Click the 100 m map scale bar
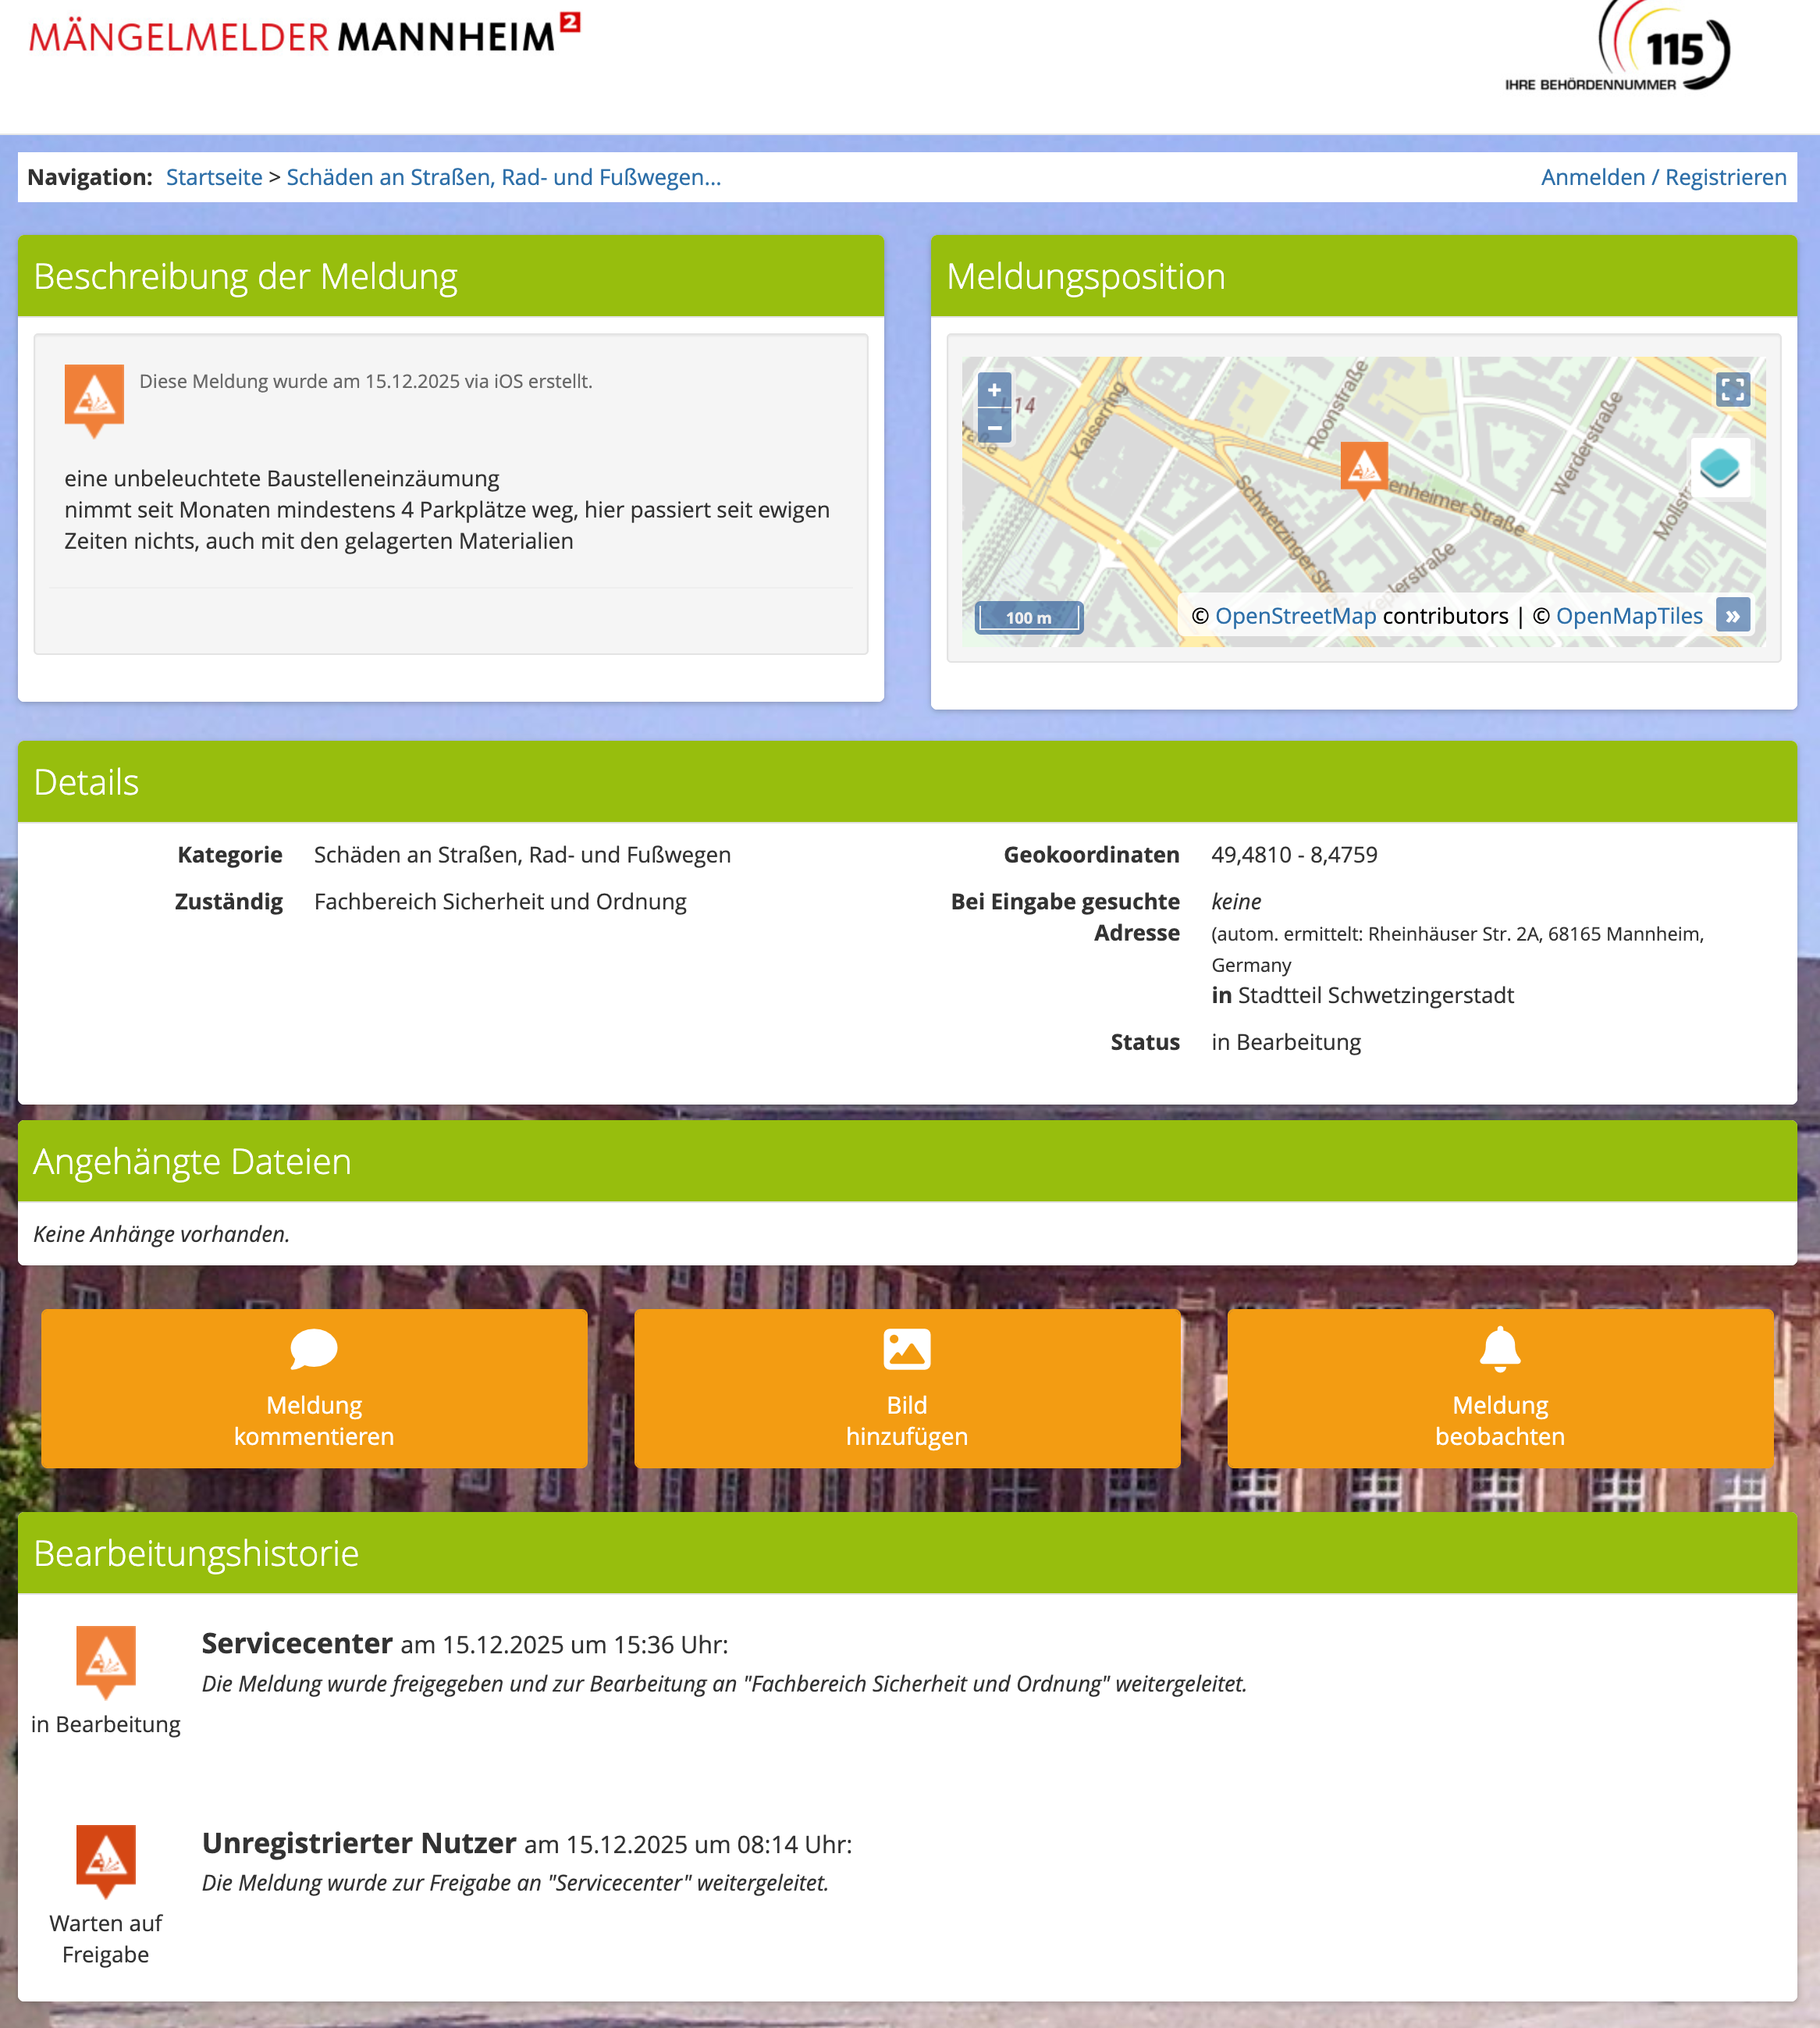This screenshot has height=2028, width=1820. click(1028, 617)
